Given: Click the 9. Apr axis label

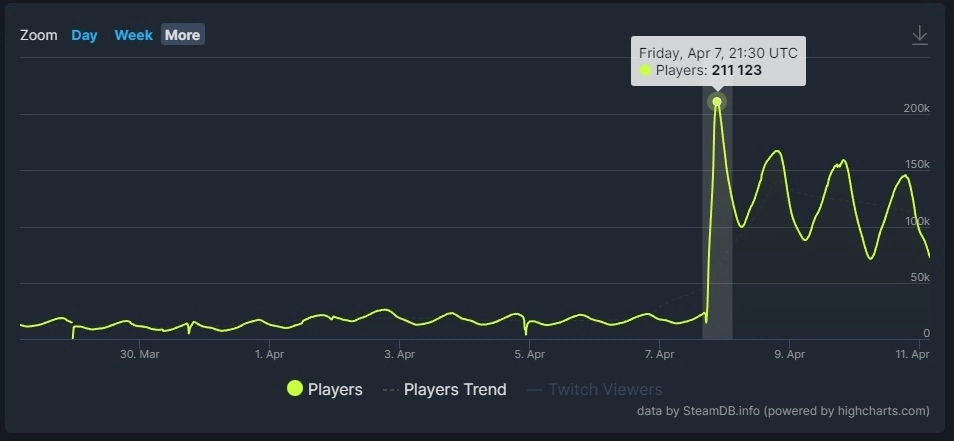Looking at the screenshot, I should (789, 354).
